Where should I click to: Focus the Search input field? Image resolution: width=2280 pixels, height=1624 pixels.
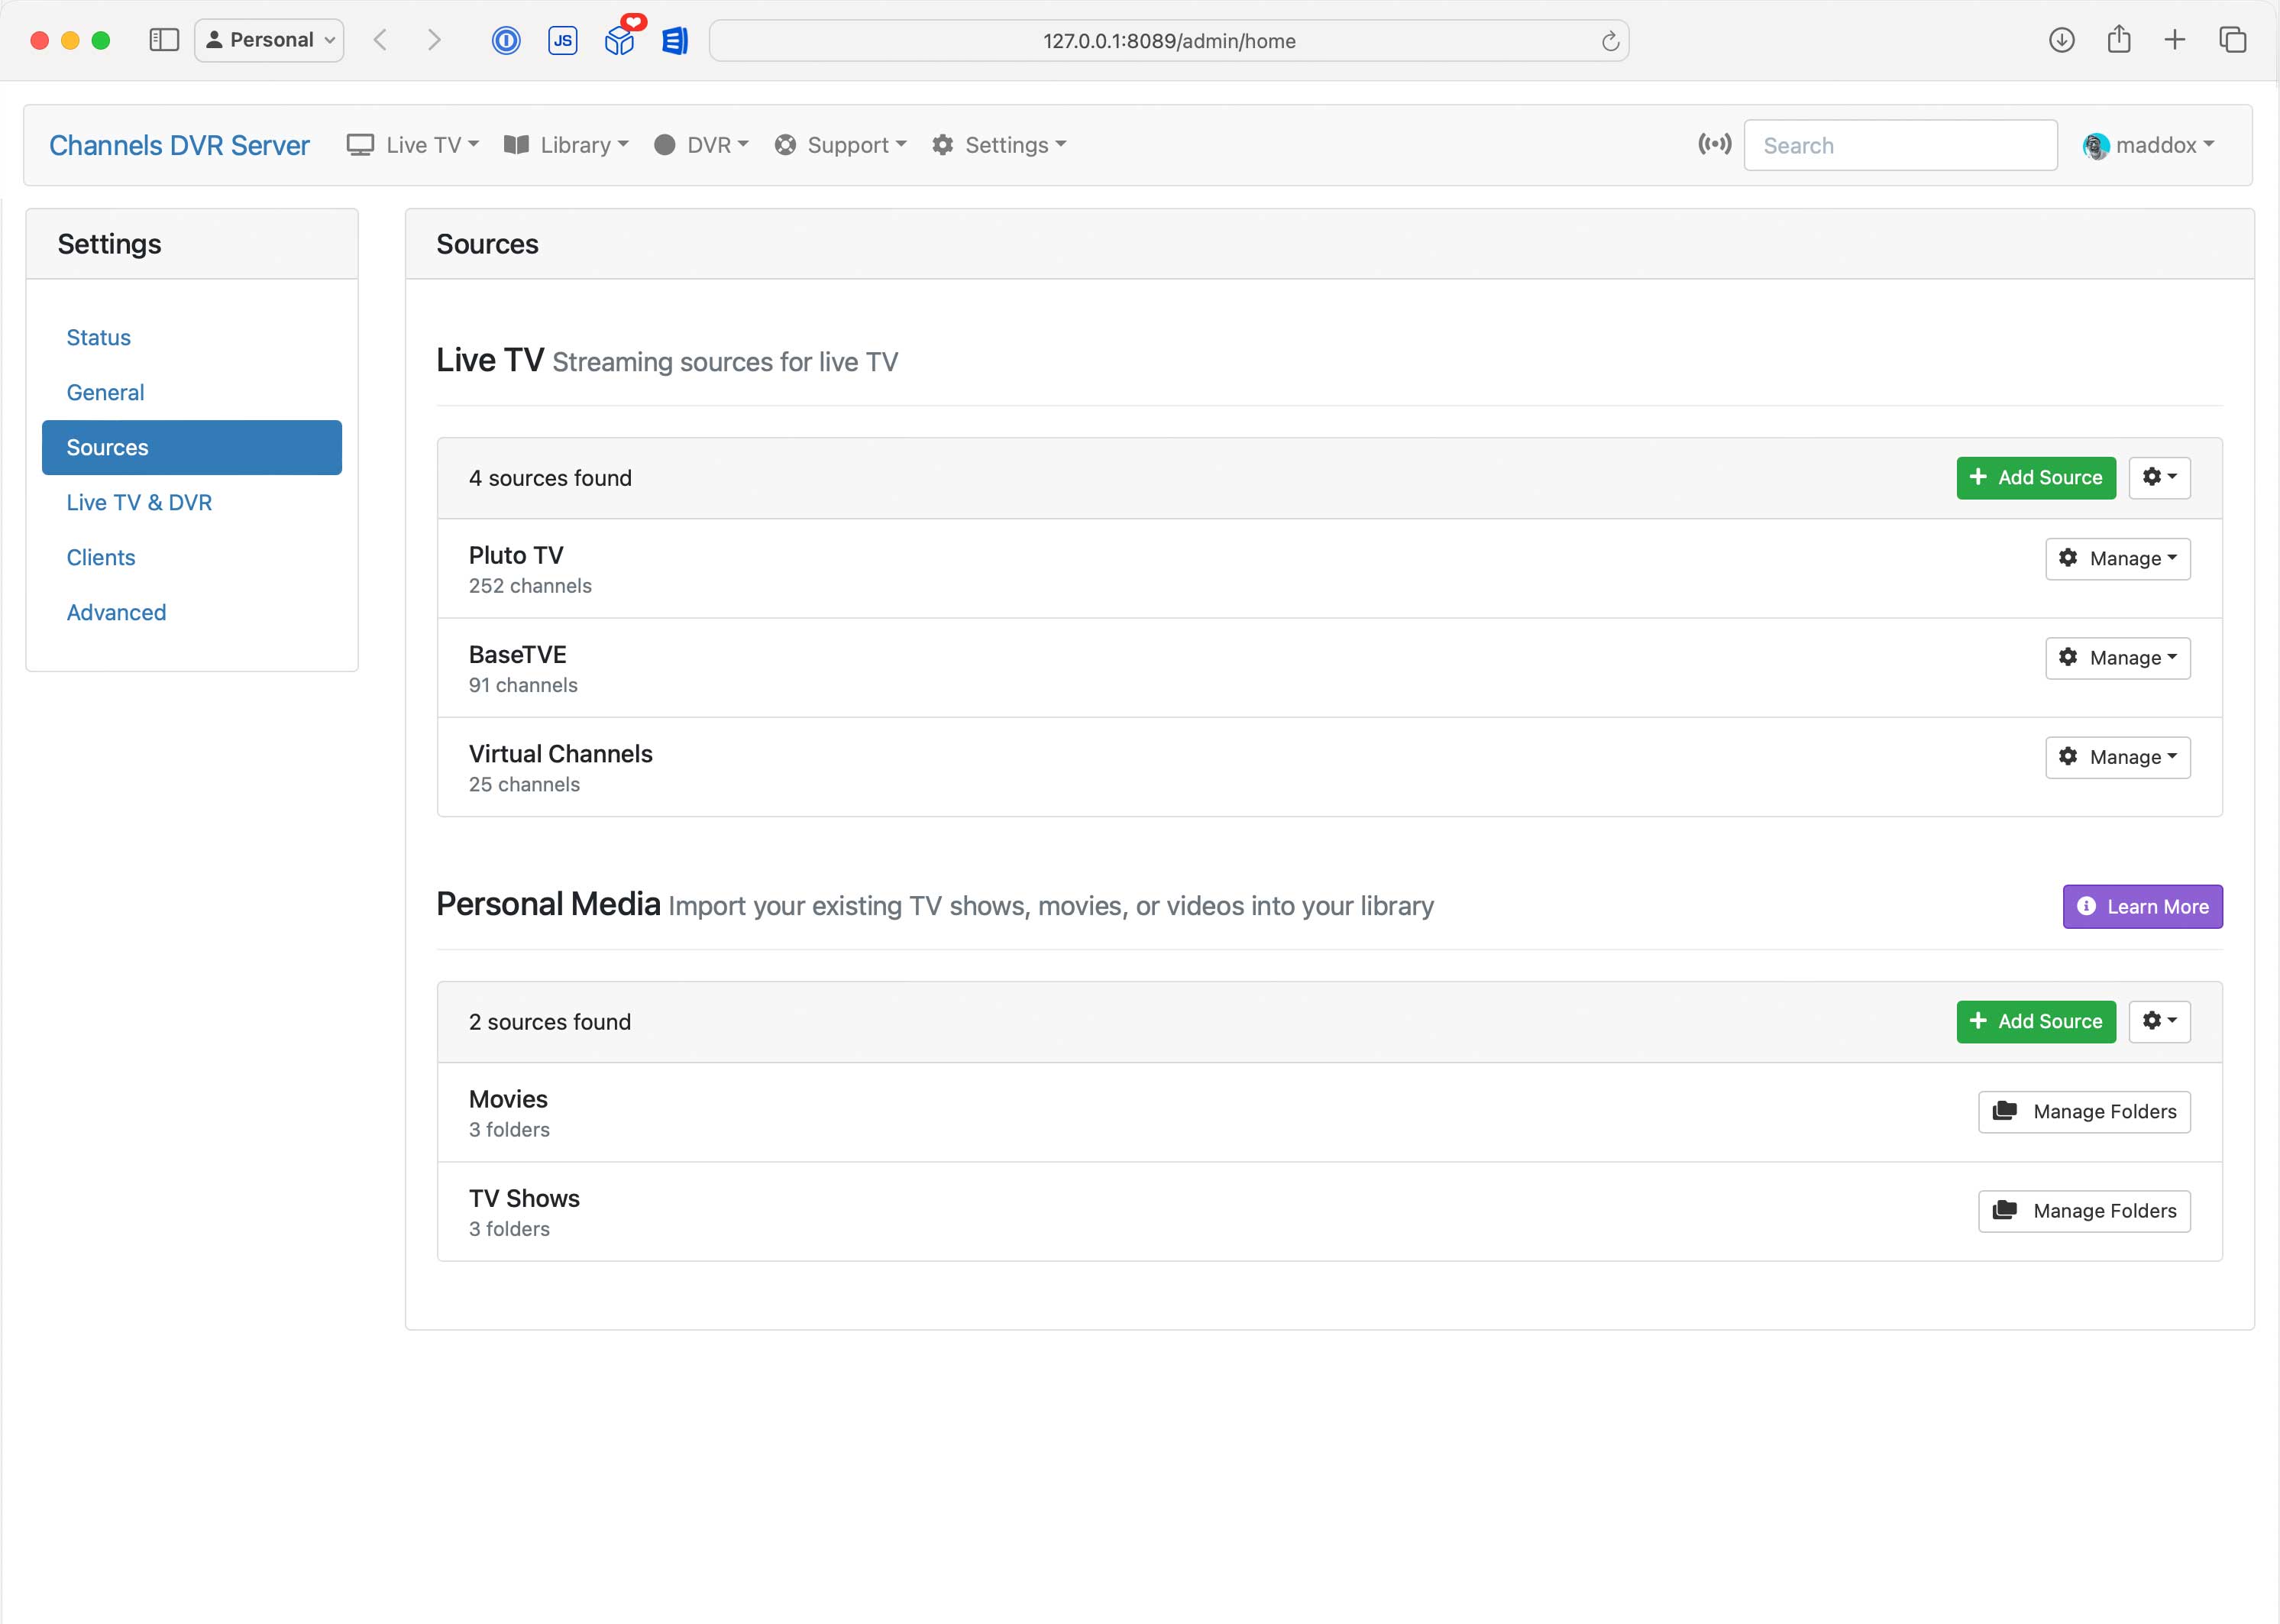coord(1900,145)
